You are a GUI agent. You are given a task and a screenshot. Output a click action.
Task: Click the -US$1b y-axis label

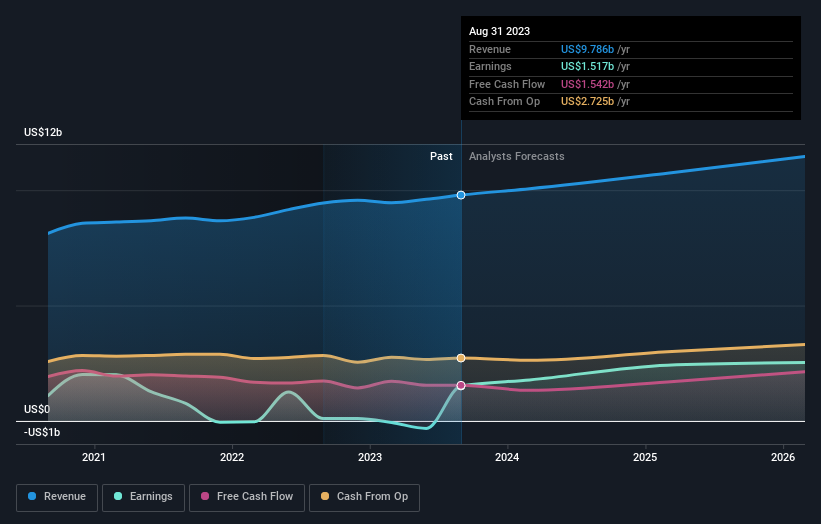(42, 432)
